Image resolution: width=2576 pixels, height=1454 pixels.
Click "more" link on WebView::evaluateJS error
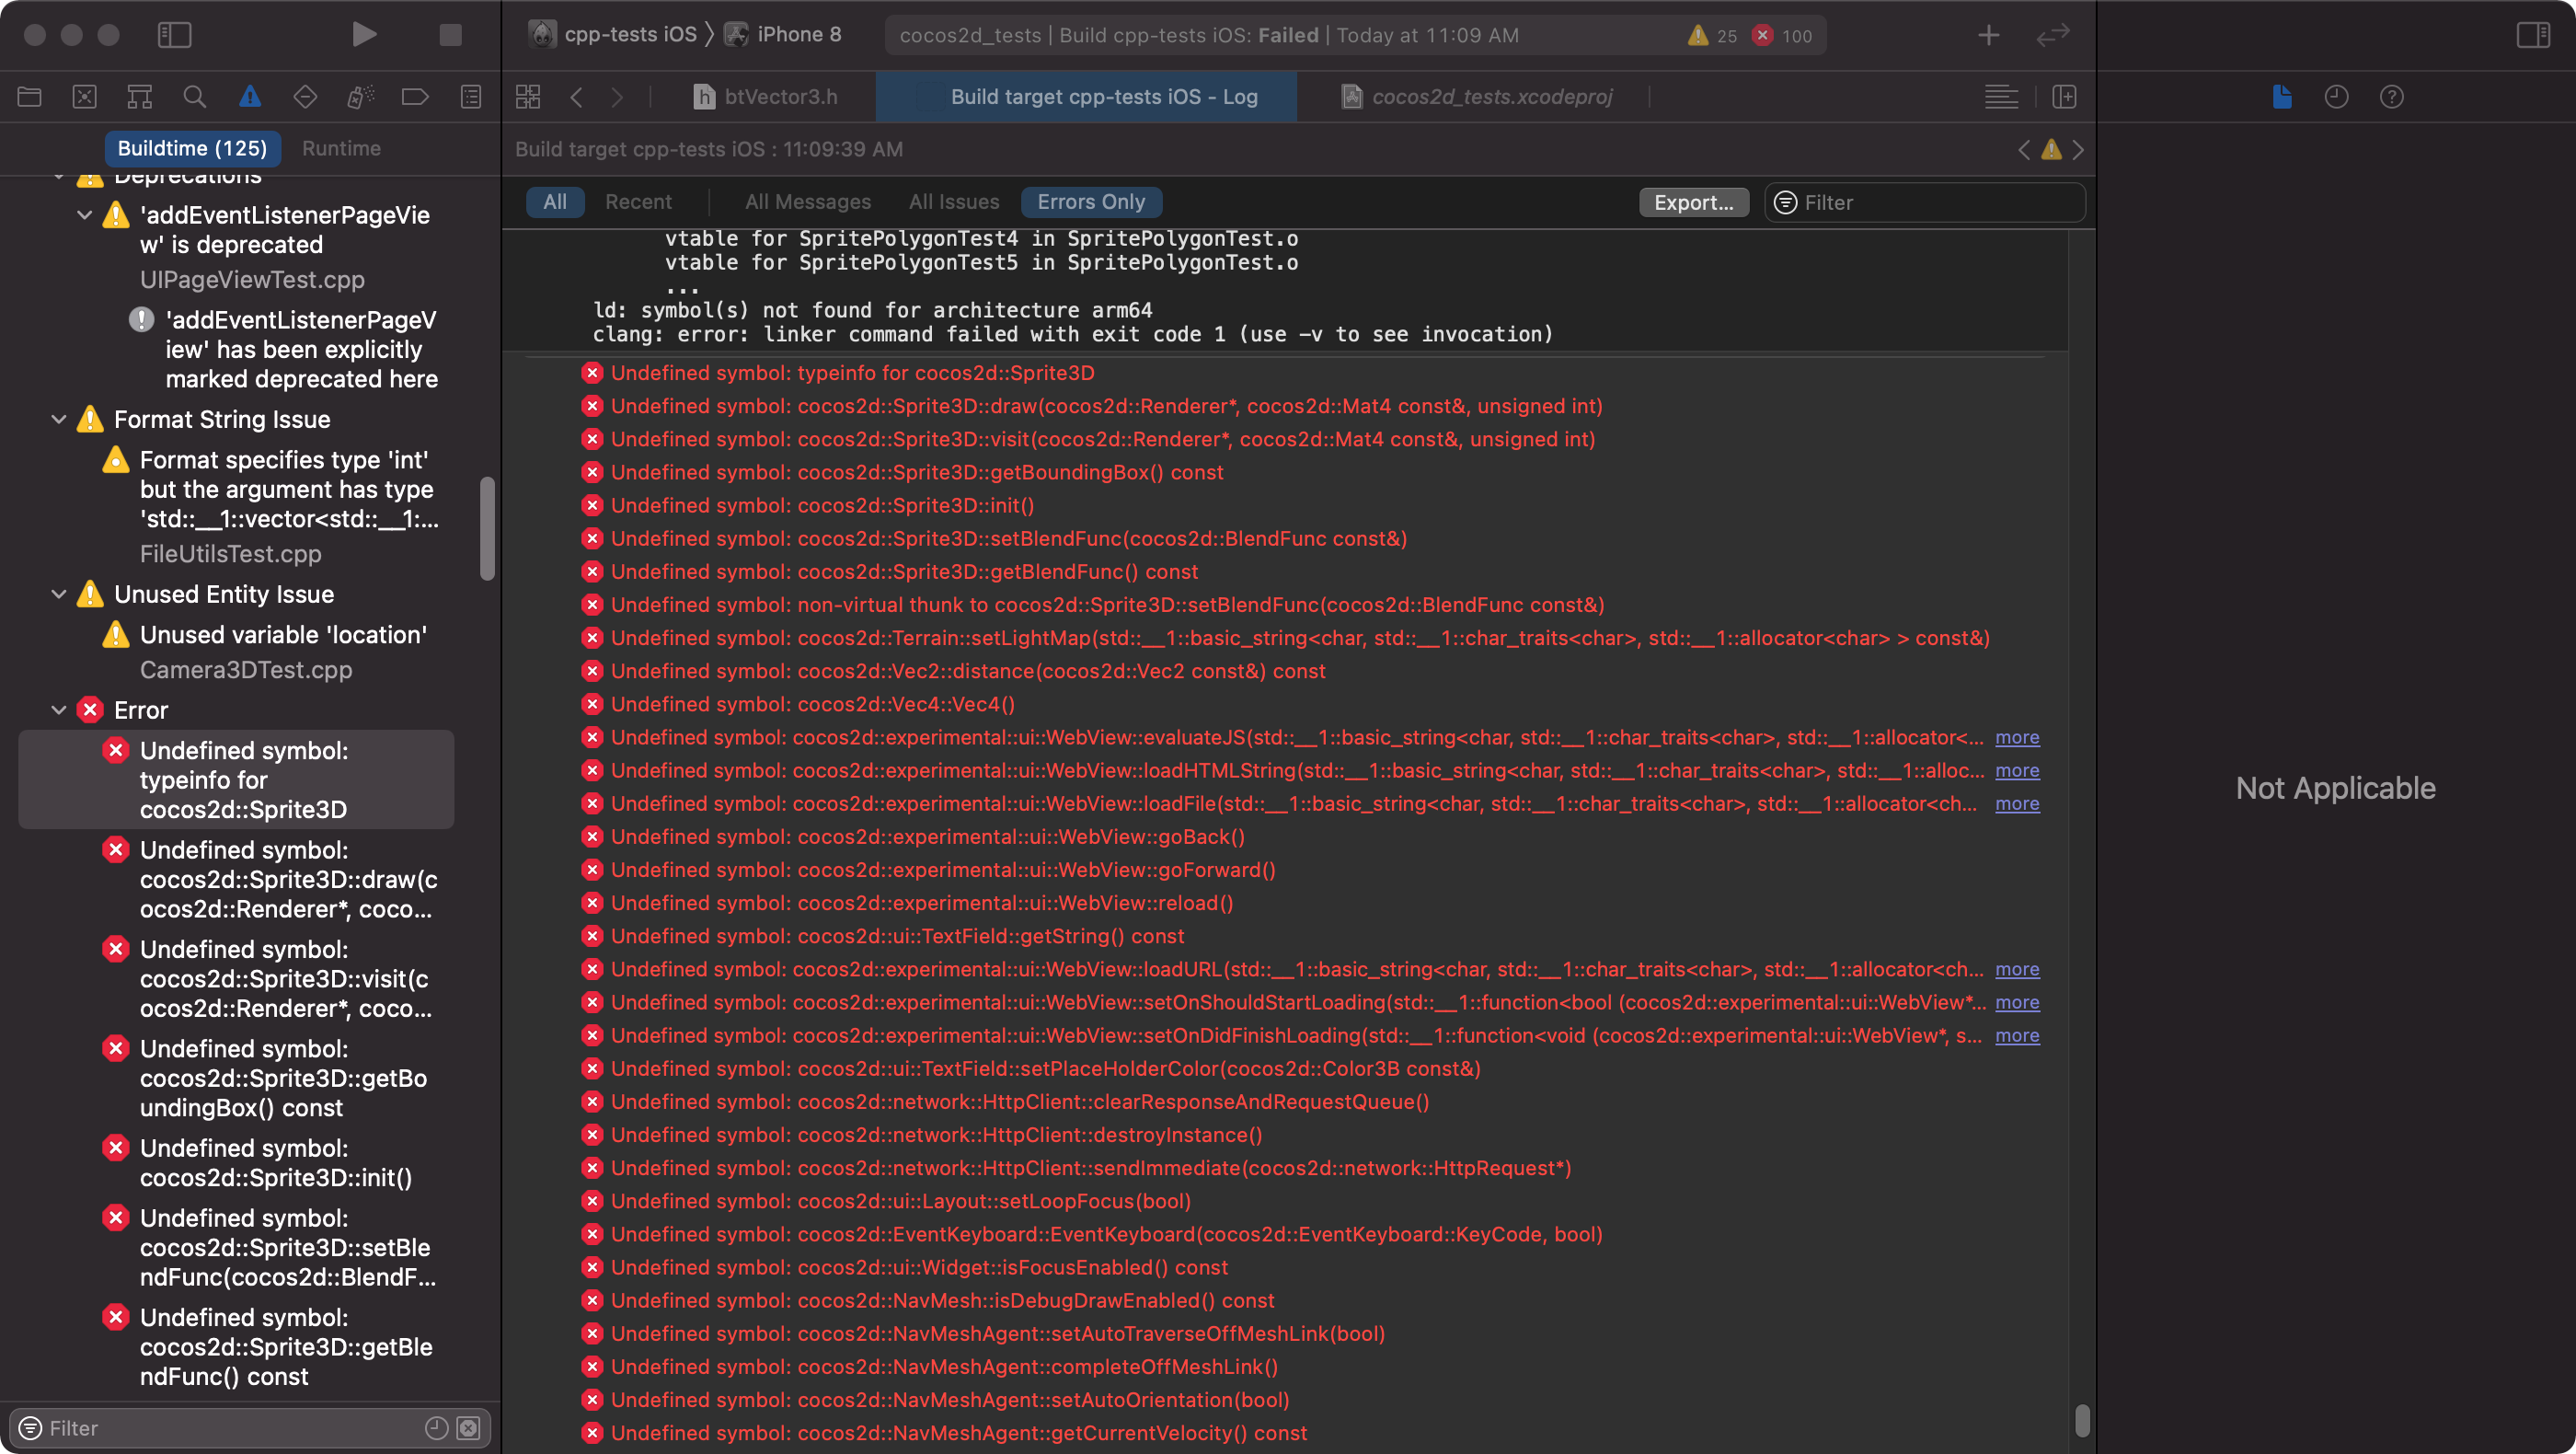click(x=2016, y=738)
